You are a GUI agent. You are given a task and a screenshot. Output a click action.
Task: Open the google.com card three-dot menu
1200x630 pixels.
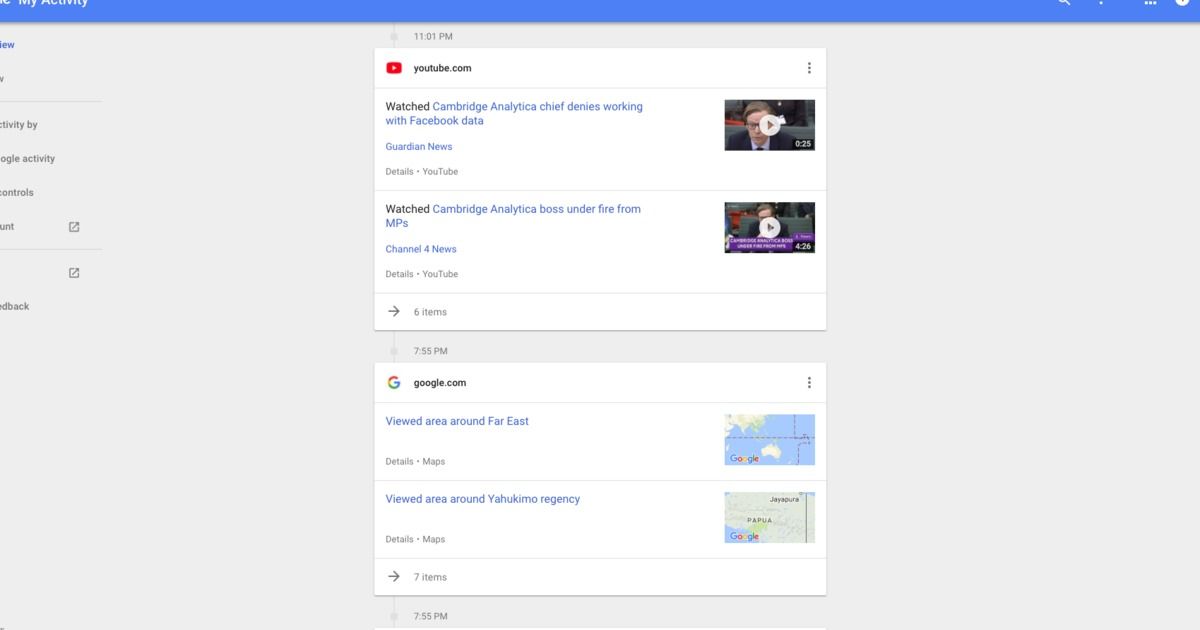(x=809, y=382)
